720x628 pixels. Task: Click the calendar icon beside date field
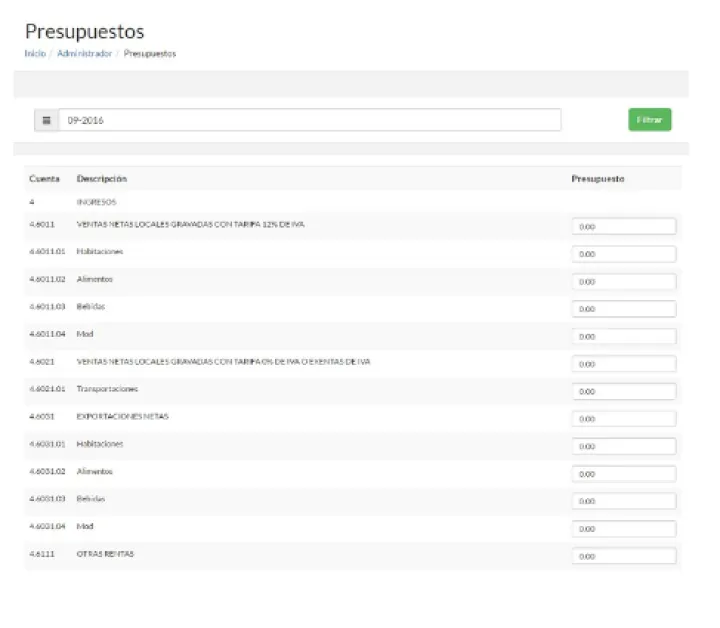[x=46, y=120]
